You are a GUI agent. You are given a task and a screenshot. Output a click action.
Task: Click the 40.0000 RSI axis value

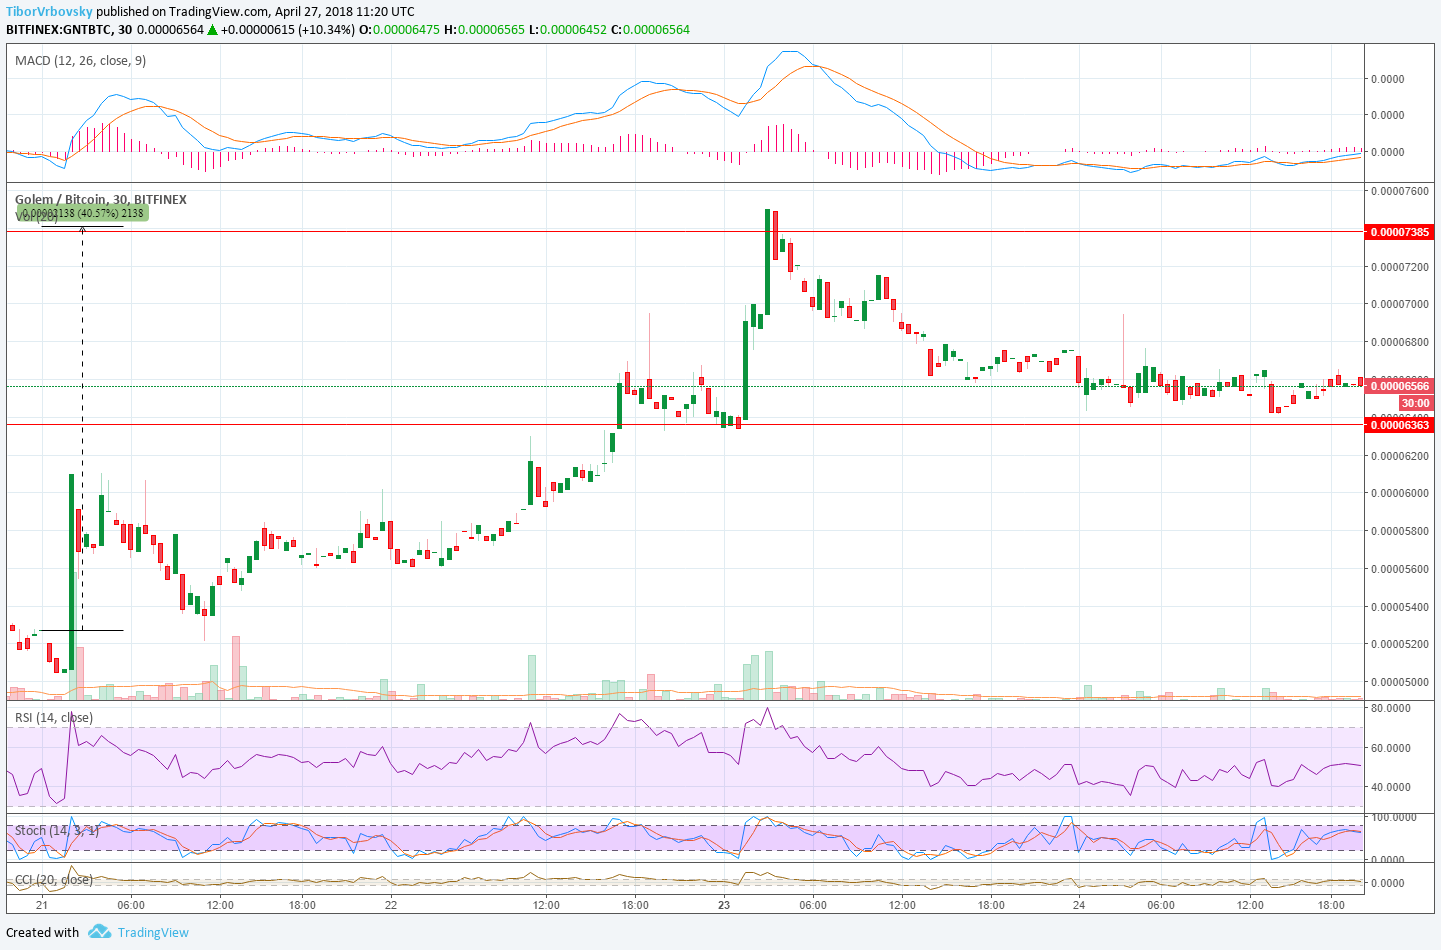pos(1390,787)
